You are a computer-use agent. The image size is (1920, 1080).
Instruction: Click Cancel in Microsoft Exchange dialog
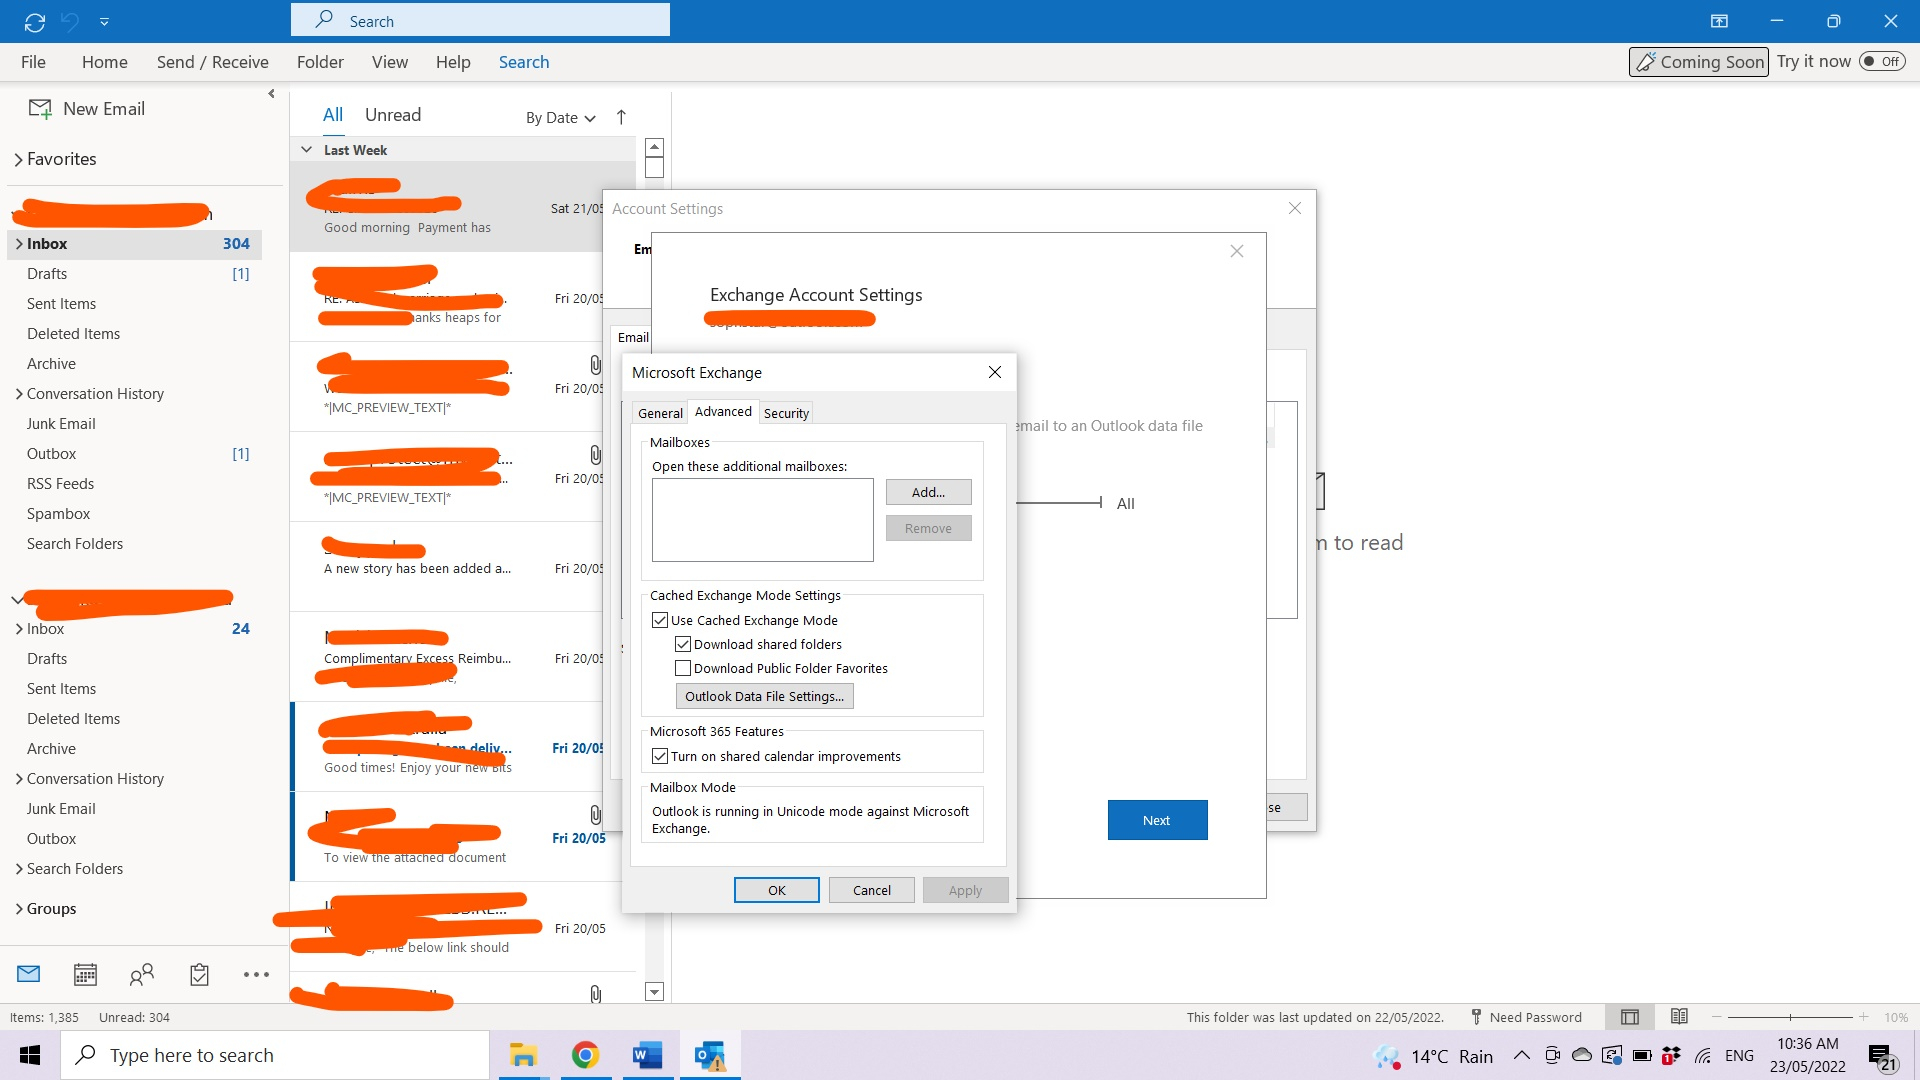pos(871,890)
